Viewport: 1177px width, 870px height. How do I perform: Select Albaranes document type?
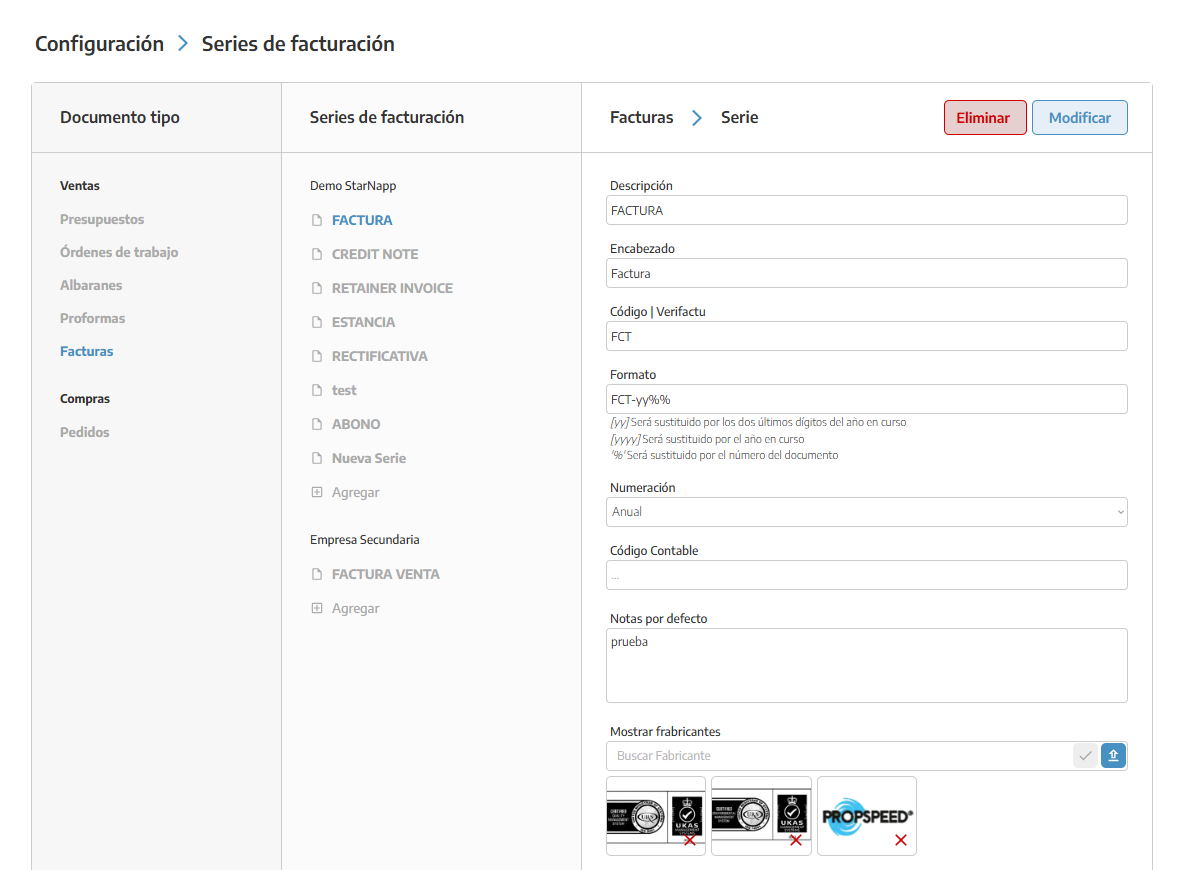click(x=91, y=285)
